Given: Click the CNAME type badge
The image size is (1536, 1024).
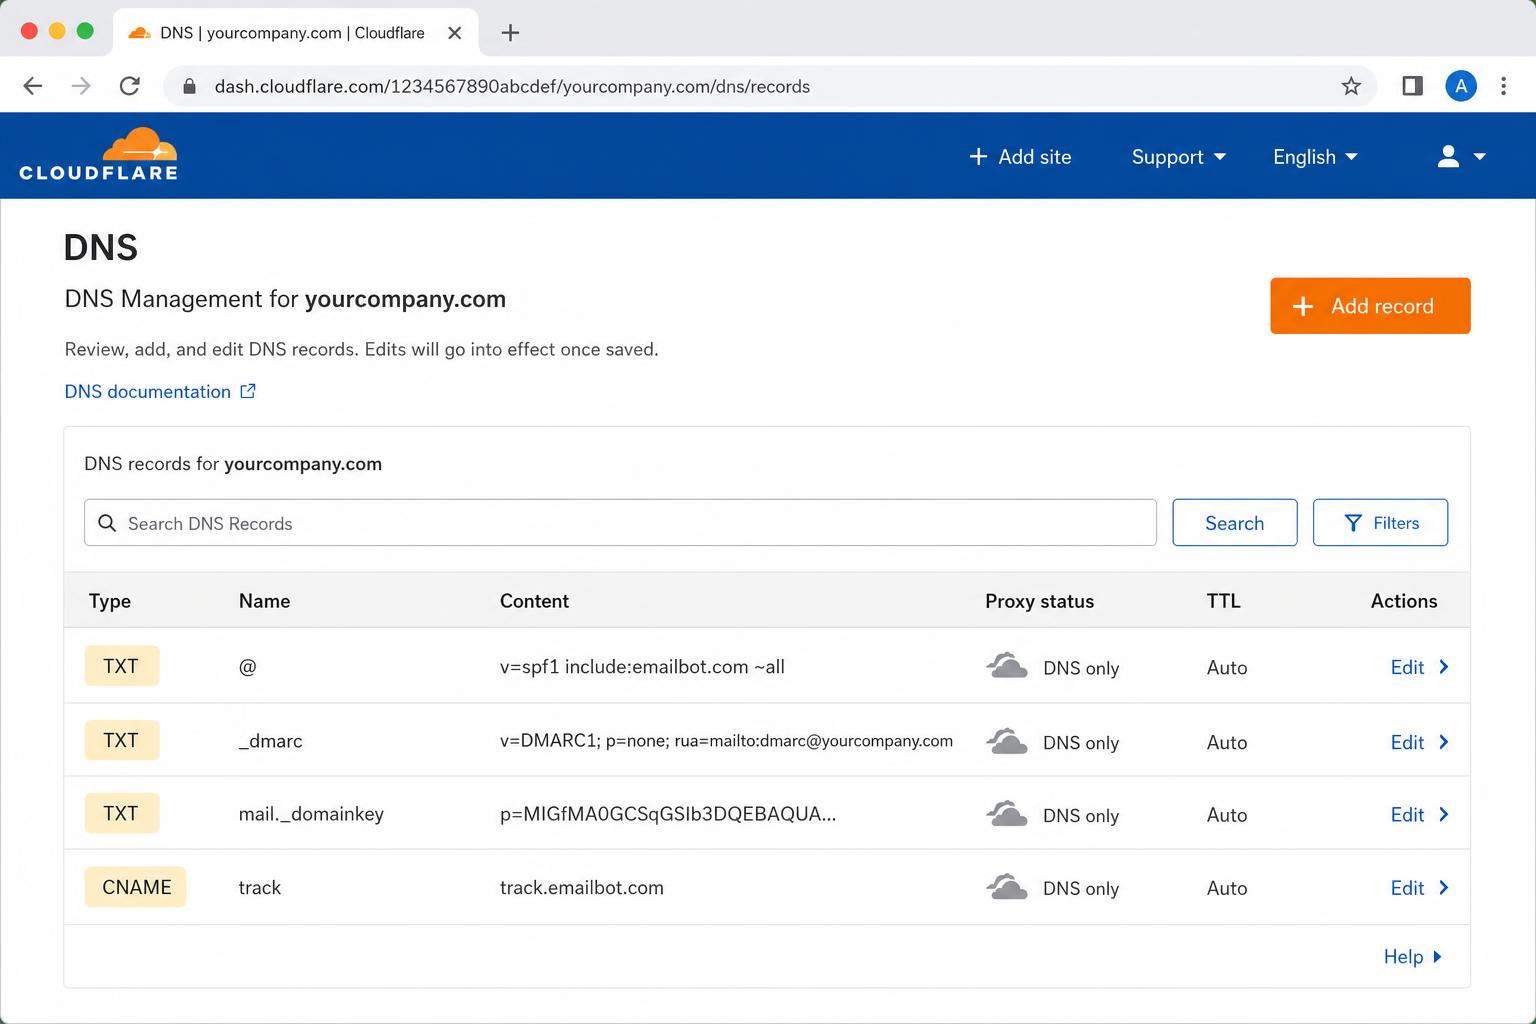Looking at the screenshot, I should [x=136, y=887].
